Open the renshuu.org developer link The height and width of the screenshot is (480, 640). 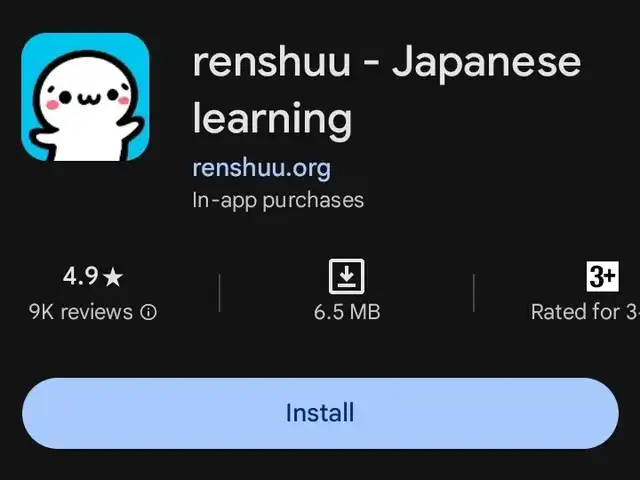point(262,168)
